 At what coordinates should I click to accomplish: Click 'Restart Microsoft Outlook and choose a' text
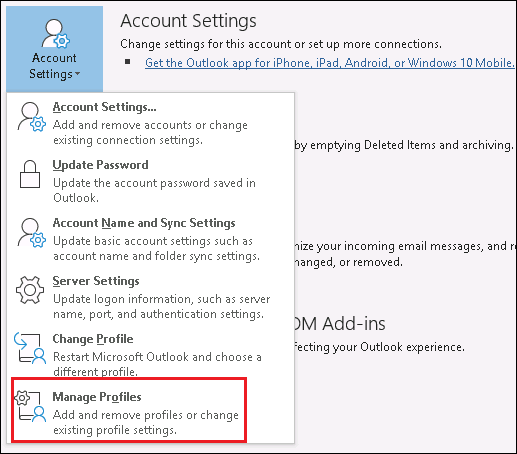[157, 357]
